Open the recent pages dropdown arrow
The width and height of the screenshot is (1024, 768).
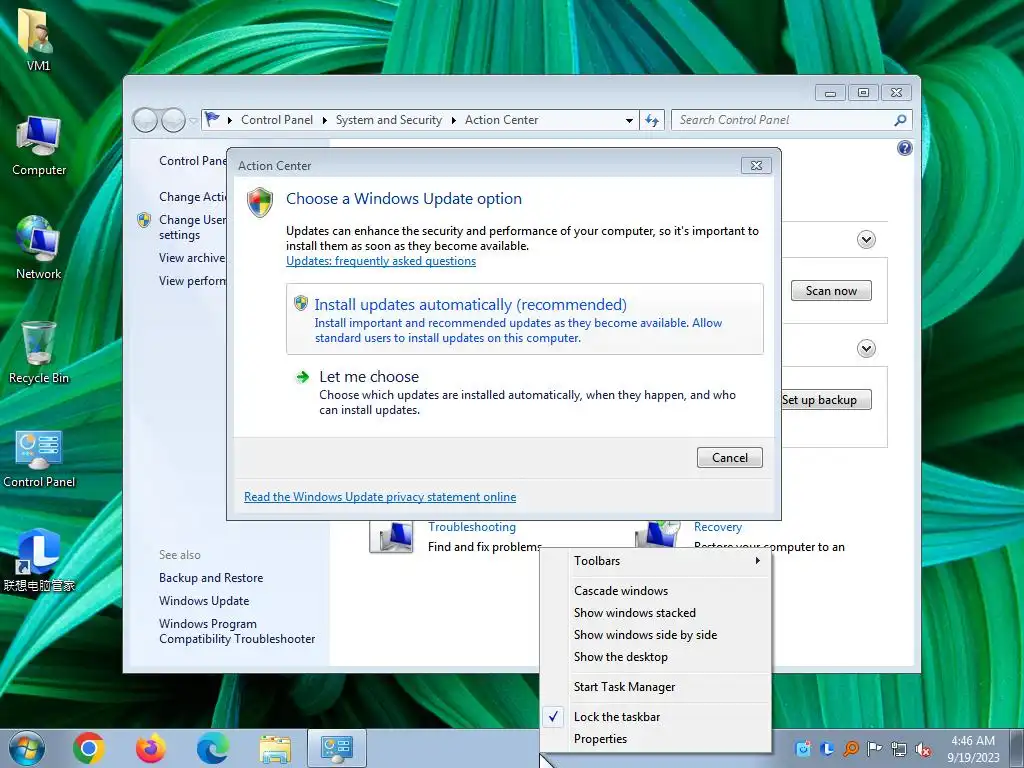(x=193, y=121)
